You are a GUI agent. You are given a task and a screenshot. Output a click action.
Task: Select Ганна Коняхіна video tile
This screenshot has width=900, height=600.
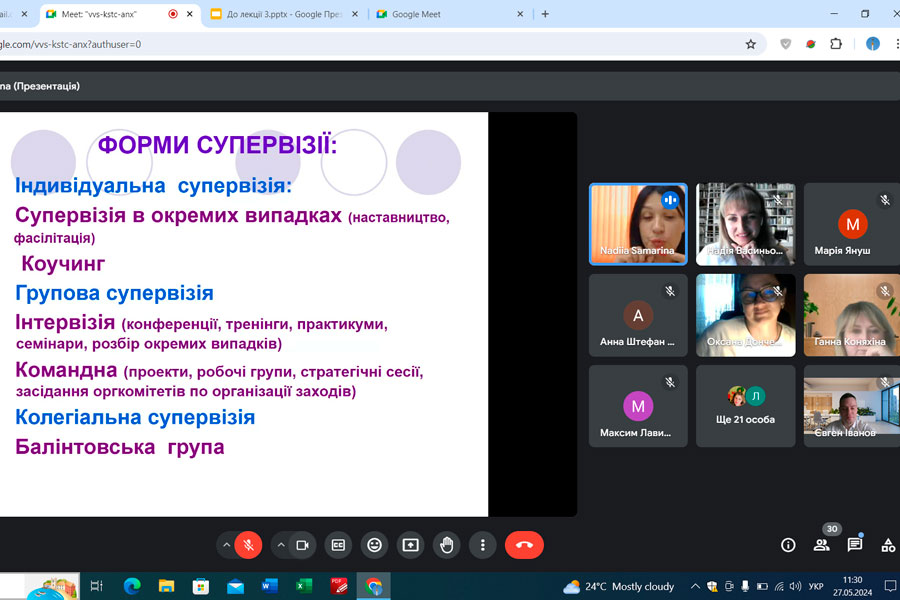pos(852,315)
